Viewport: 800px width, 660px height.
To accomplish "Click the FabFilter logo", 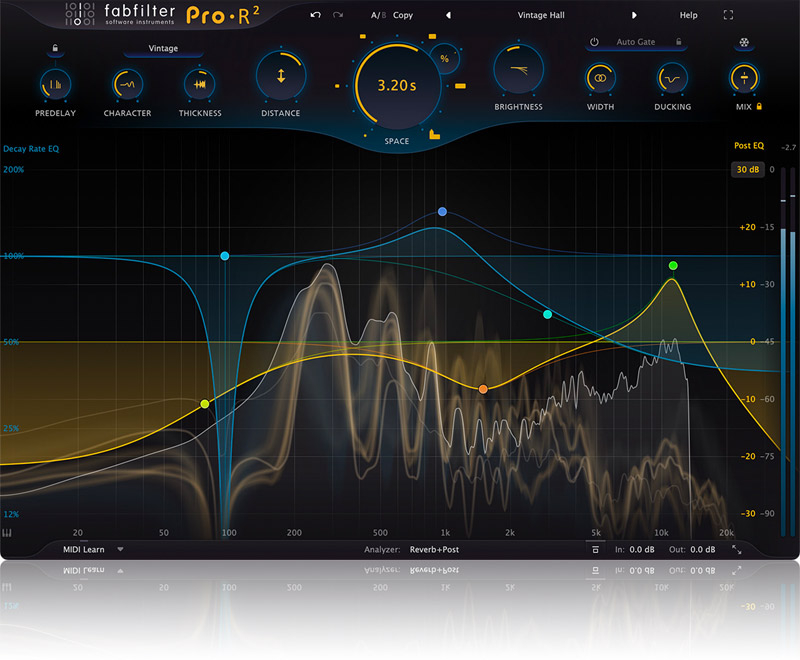I will click(x=120, y=14).
